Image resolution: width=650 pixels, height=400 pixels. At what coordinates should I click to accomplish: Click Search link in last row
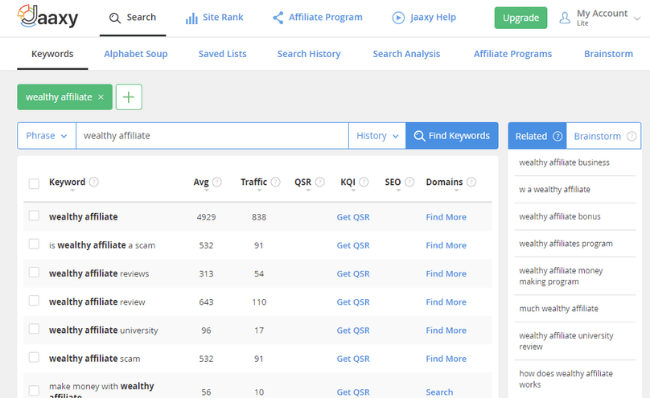point(439,392)
